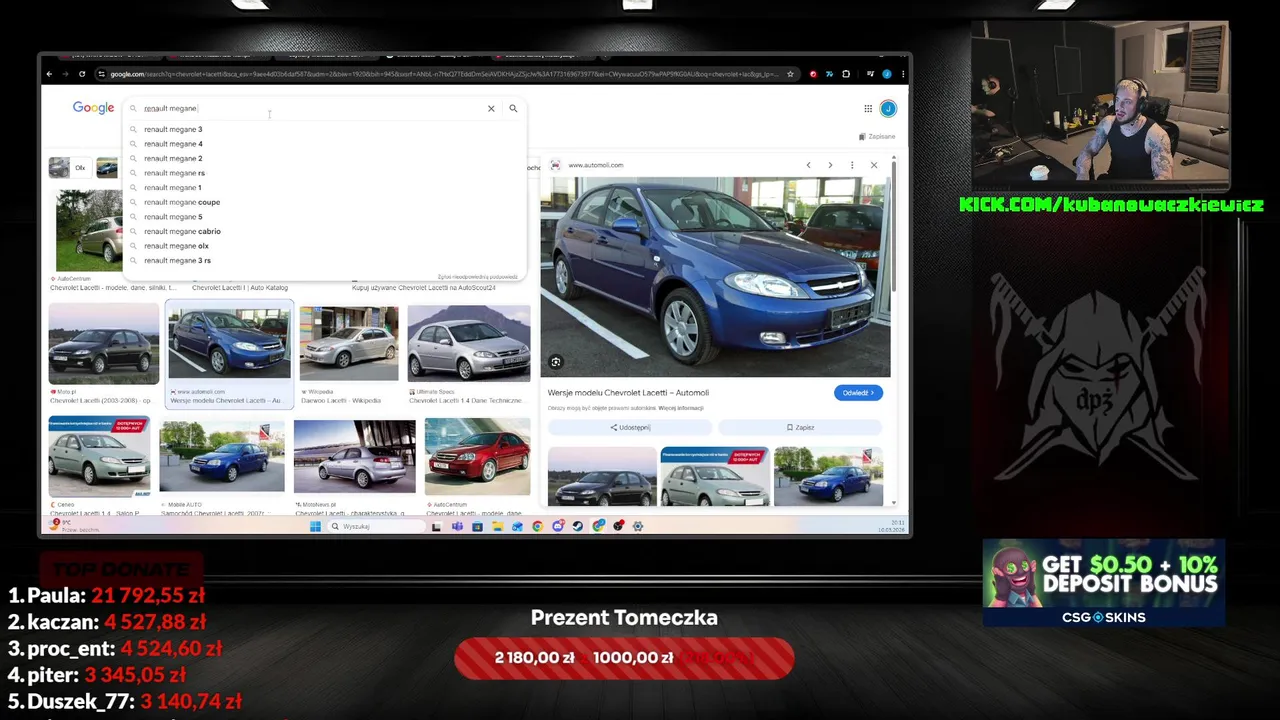Click the Udostępnij share button
The width and height of the screenshot is (1280, 720).
pyautogui.click(x=630, y=427)
